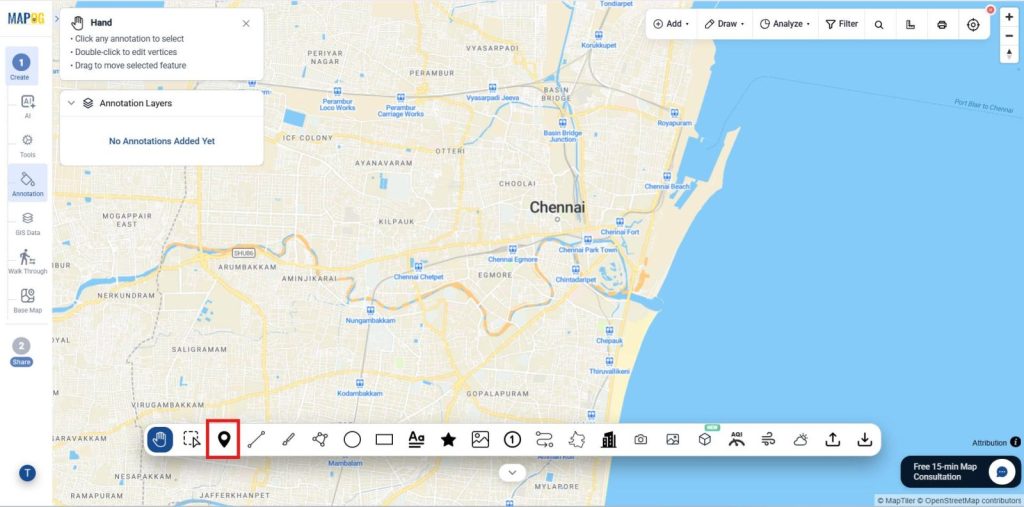Select the wind layer icon
The image size is (1024, 507).
point(768,440)
